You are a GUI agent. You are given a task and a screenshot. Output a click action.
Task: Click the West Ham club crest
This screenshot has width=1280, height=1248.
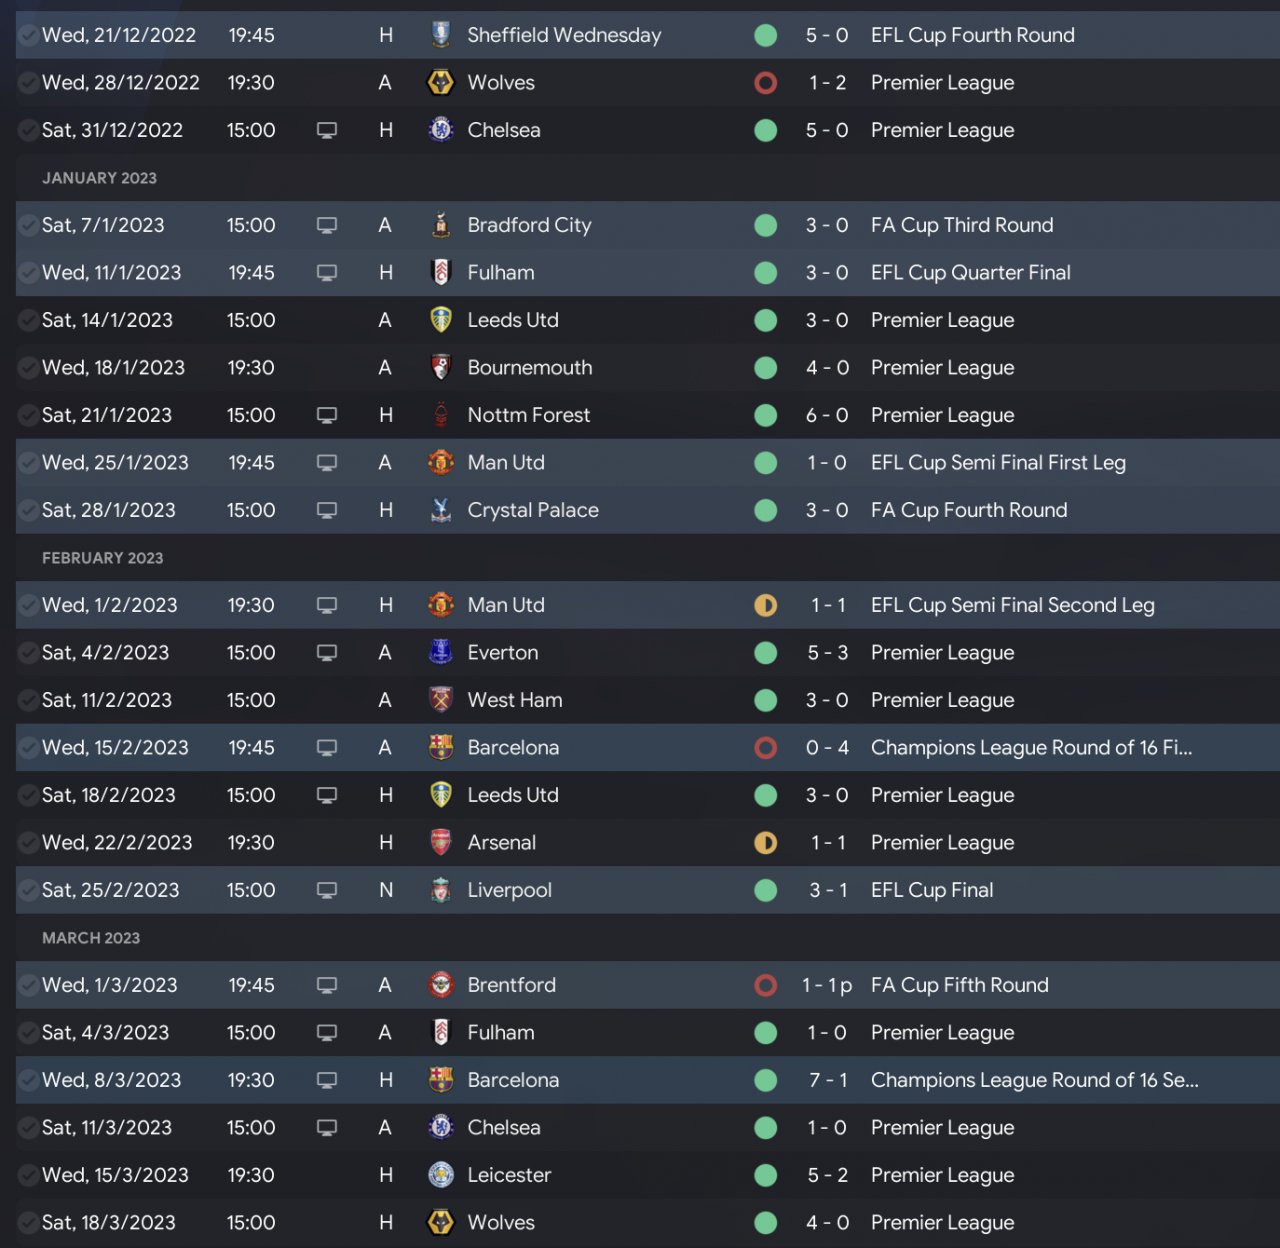pyautogui.click(x=440, y=700)
